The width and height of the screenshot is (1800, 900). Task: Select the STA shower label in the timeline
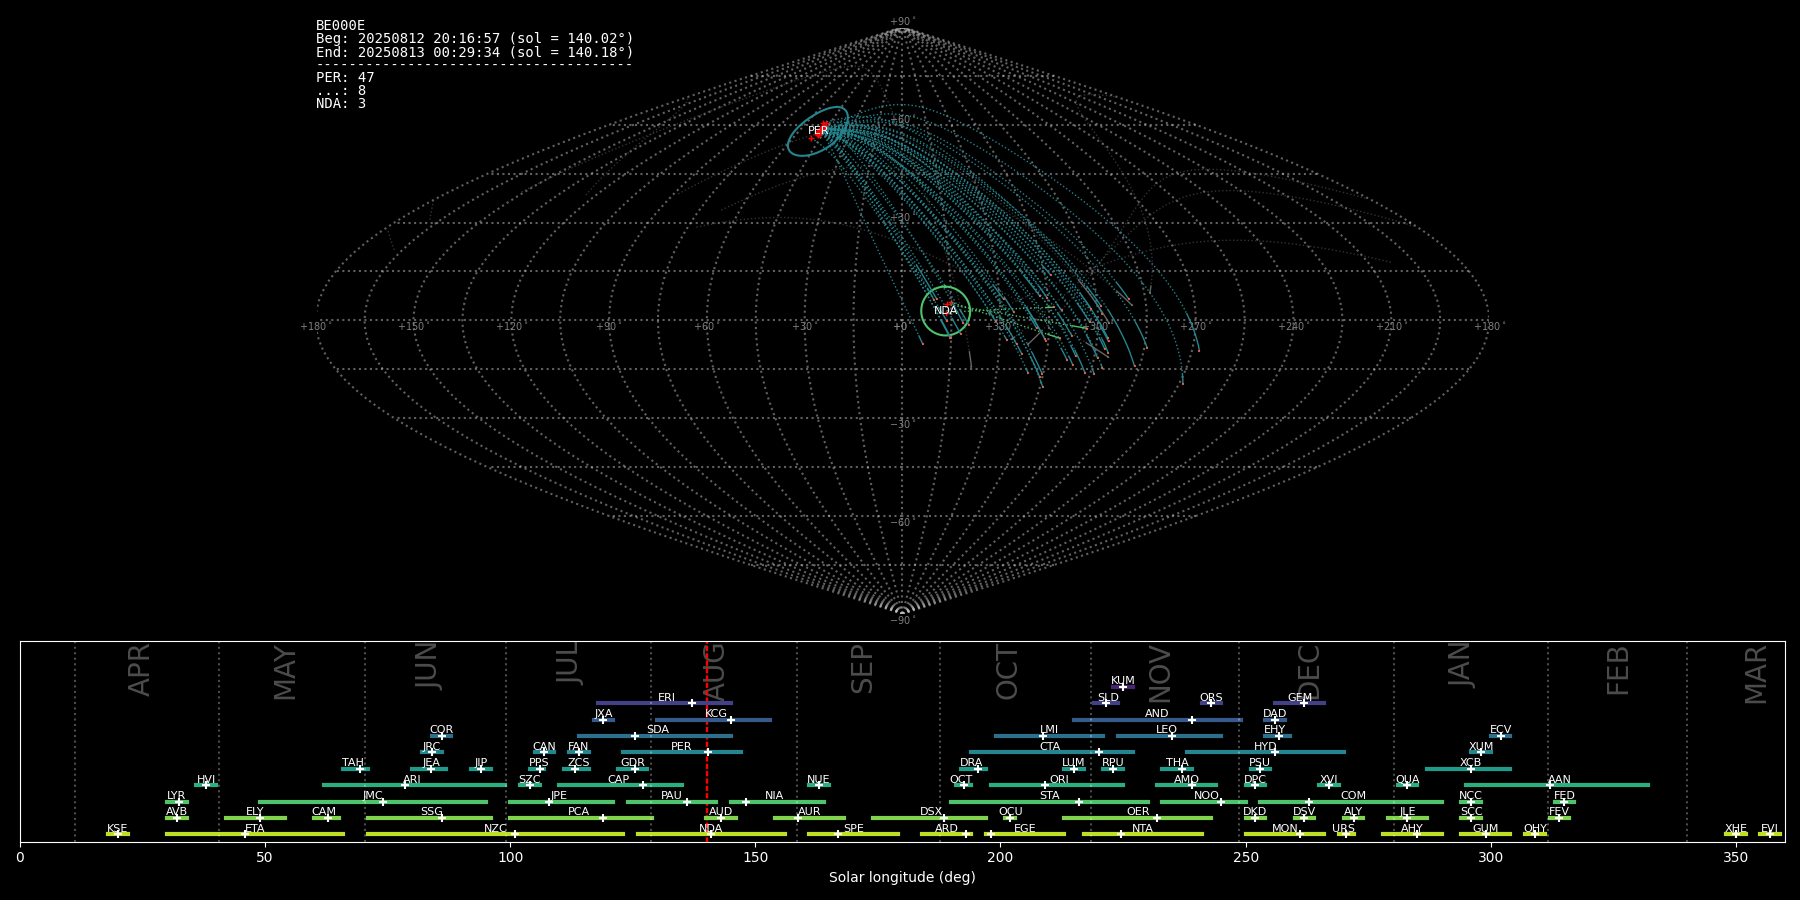[1049, 796]
